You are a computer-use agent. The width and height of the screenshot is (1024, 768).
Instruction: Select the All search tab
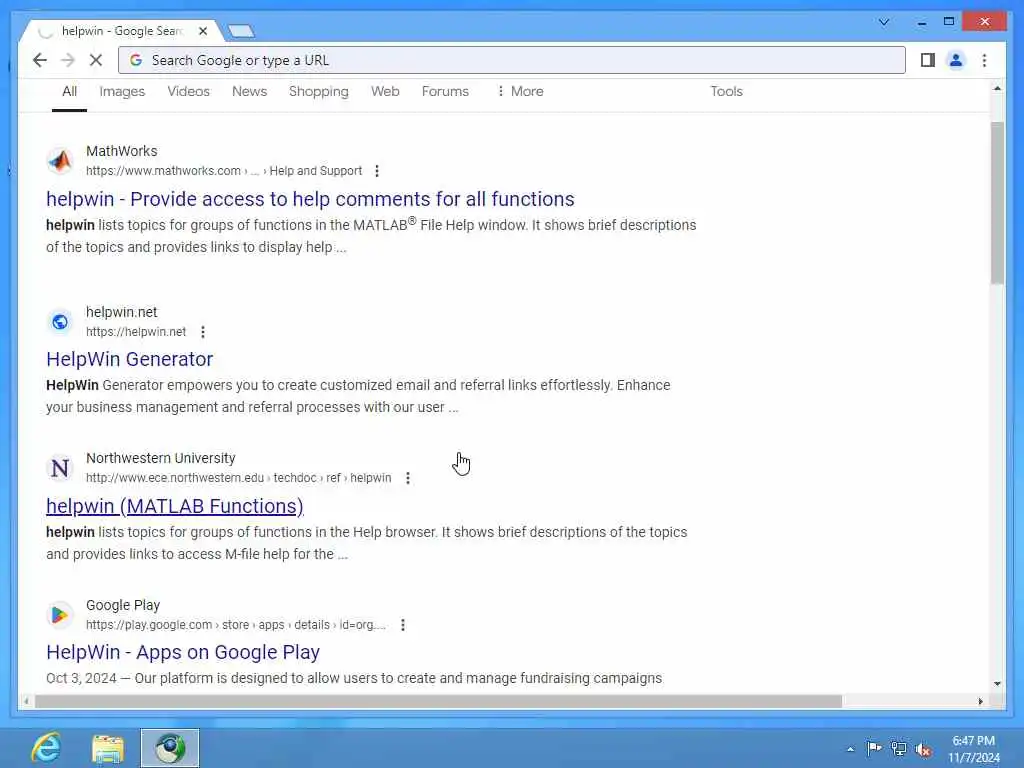pyautogui.click(x=69, y=91)
